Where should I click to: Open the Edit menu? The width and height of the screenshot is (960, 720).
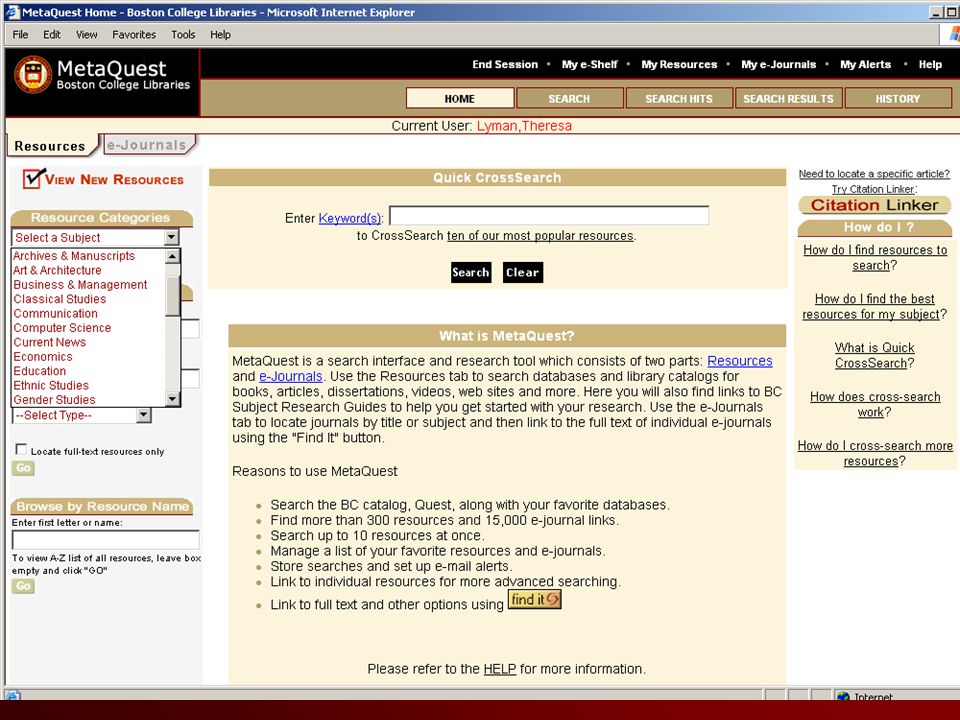(x=51, y=34)
